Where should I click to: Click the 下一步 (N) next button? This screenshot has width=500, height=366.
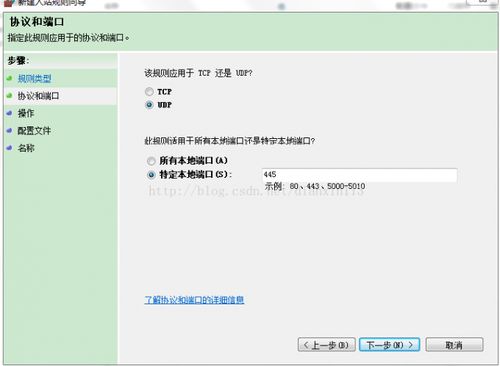click(389, 345)
